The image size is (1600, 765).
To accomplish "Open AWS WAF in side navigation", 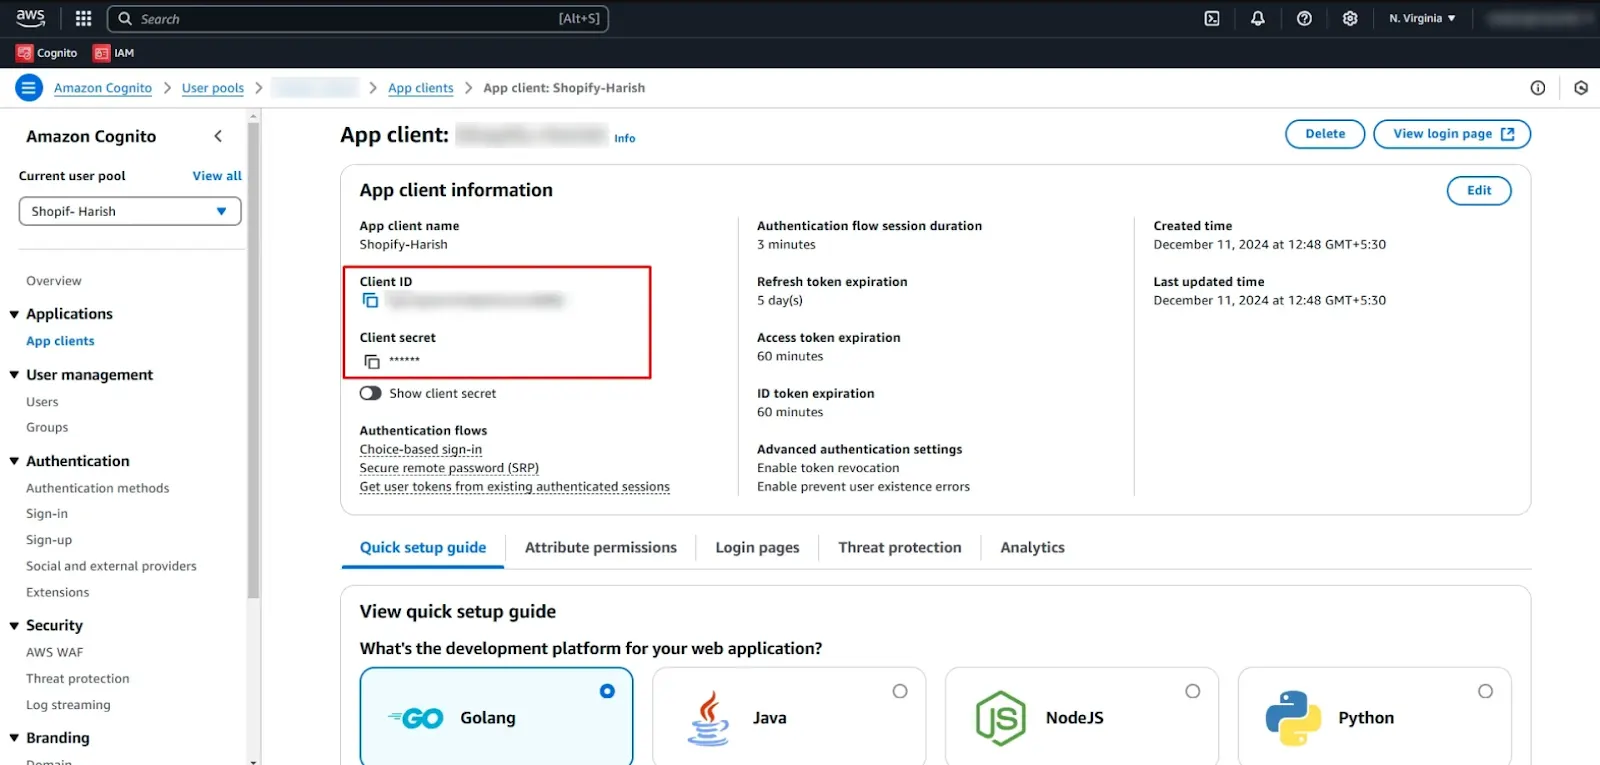I will tap(55, 652).
